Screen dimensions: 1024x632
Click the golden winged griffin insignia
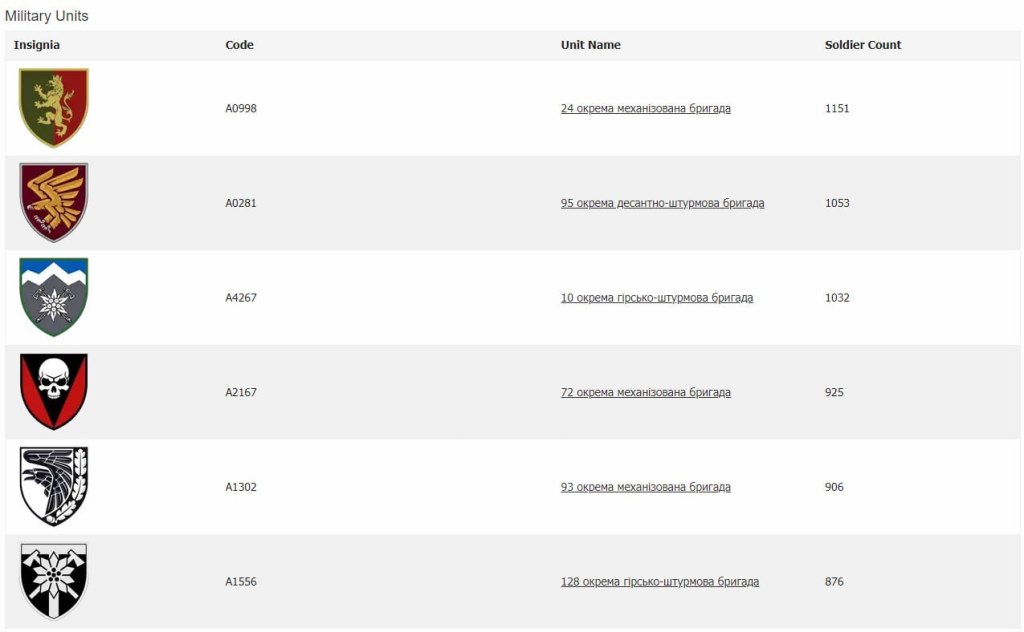[x=54, y=203]
